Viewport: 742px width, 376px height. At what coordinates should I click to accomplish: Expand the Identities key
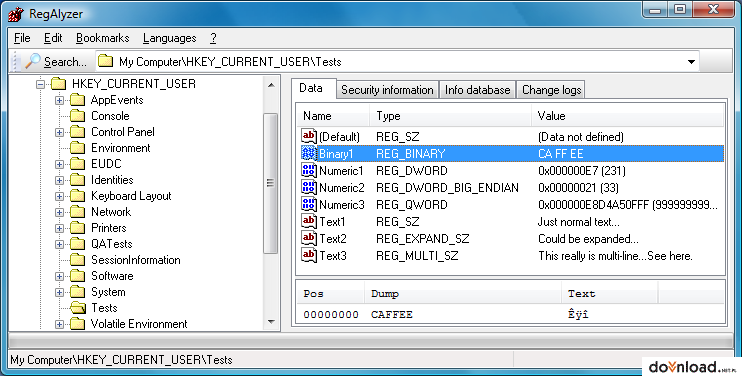[60, 180]
